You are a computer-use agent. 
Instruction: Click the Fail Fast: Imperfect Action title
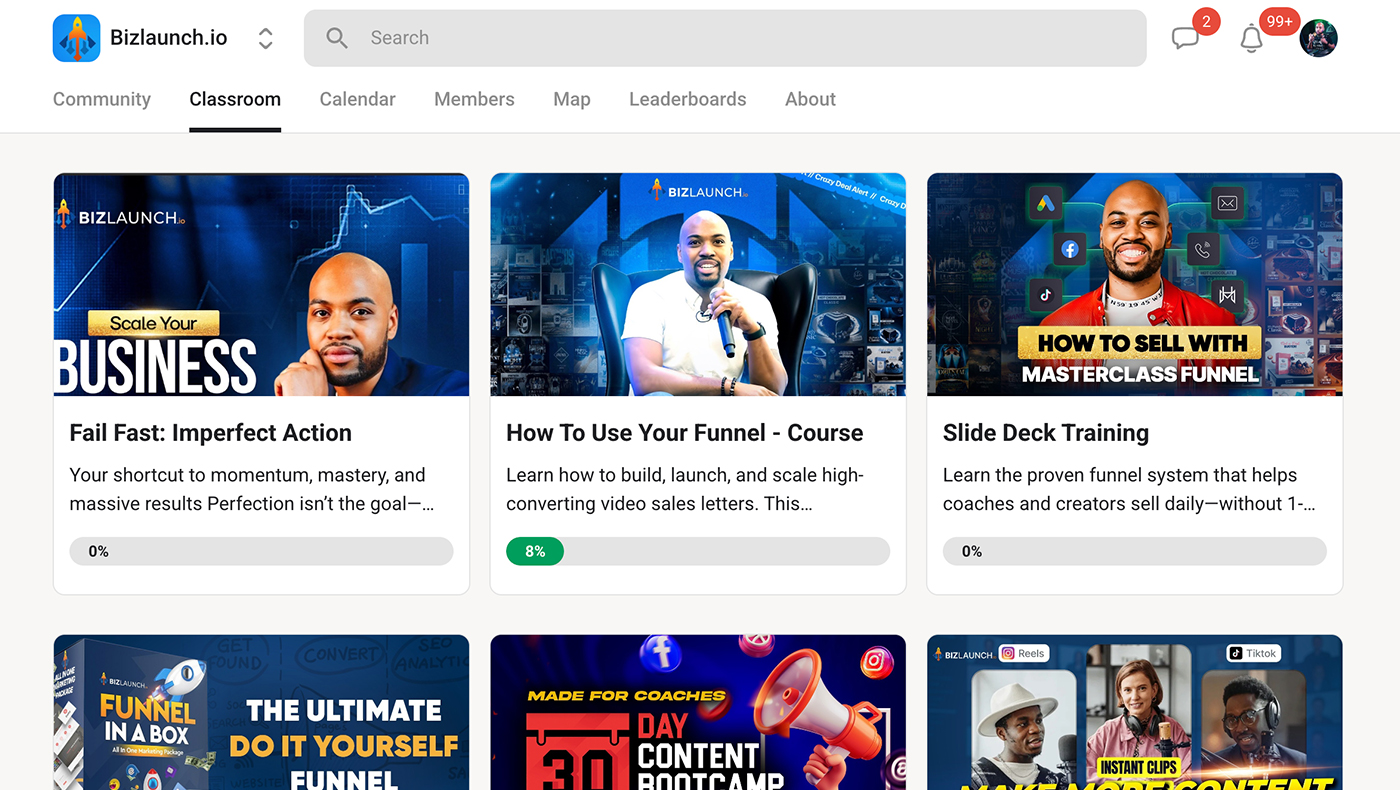coord(211,433)
